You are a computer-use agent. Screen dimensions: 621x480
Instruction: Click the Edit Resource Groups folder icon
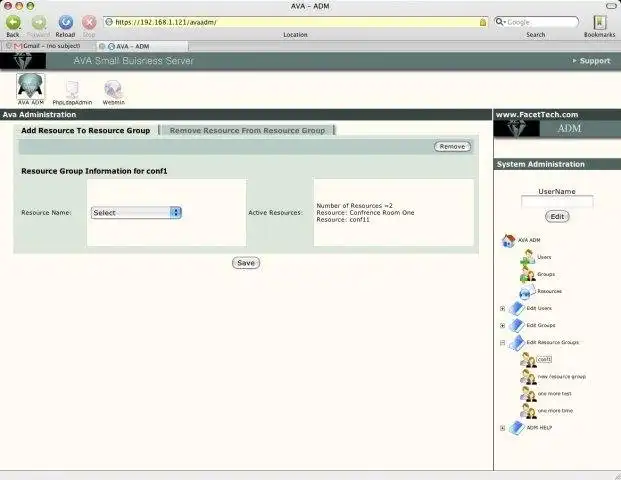point(516,343)
